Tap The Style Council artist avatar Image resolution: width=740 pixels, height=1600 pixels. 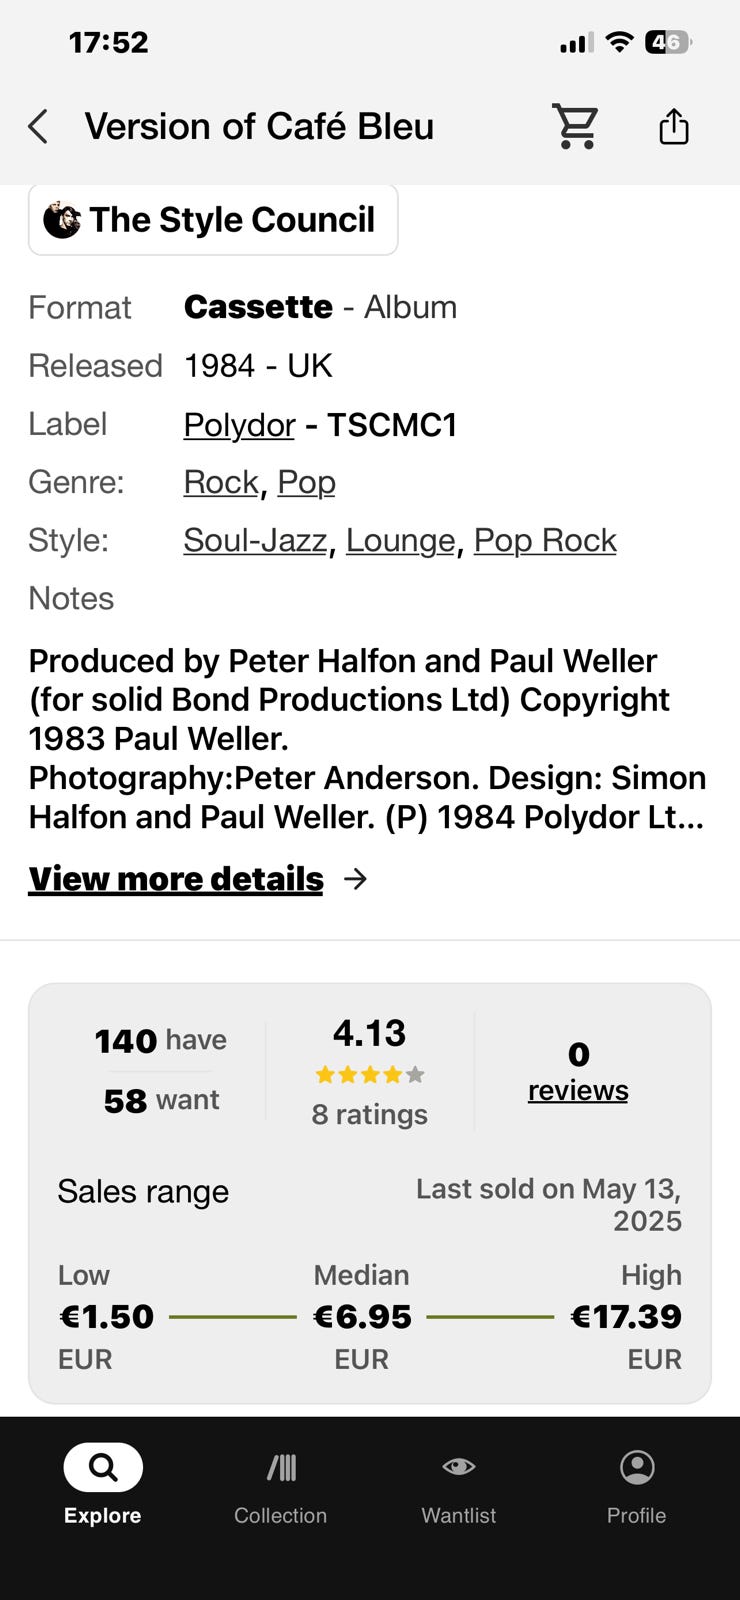pos(62,220)
